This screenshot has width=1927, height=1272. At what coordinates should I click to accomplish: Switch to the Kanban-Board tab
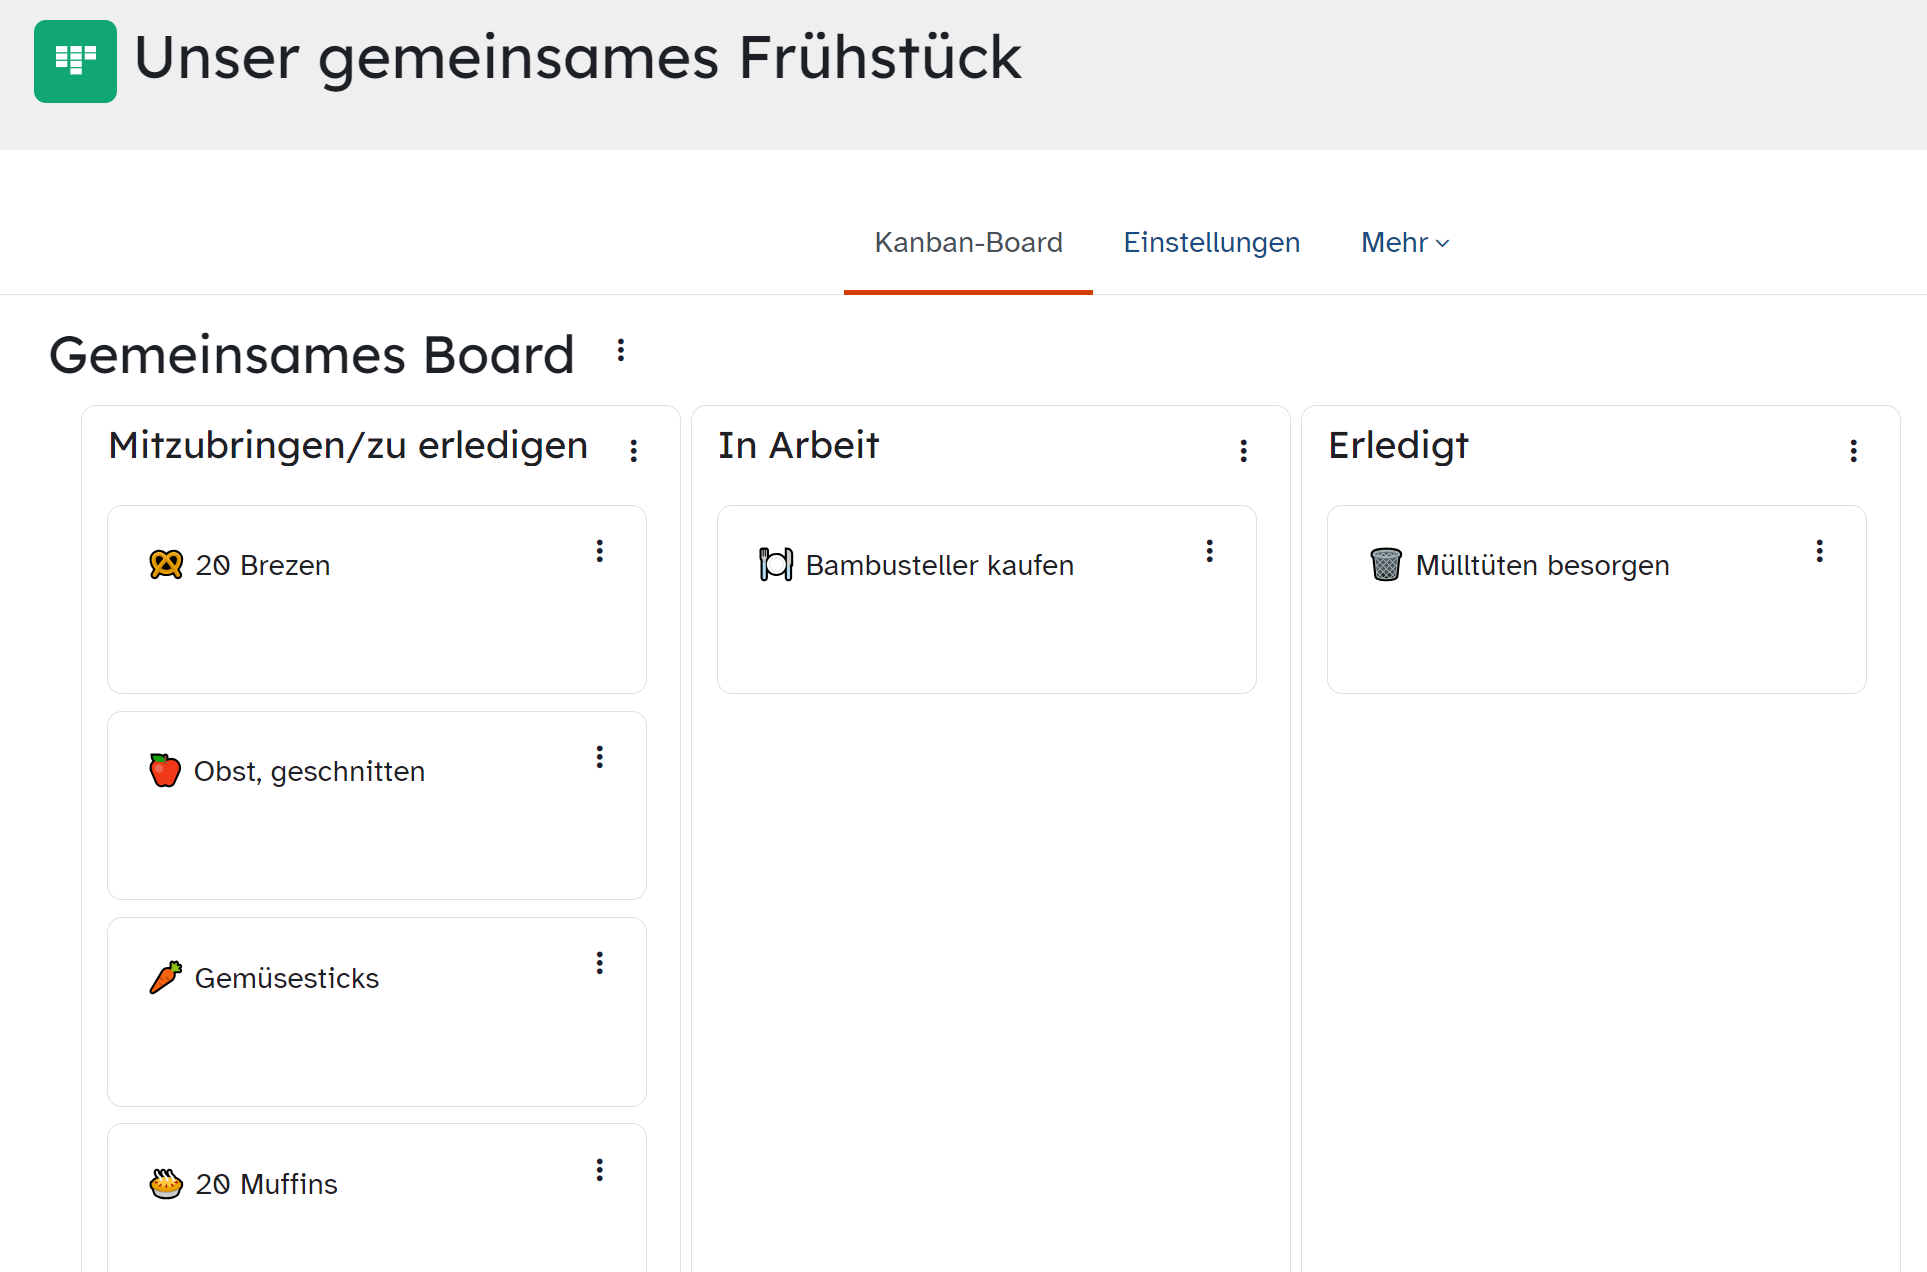[968, 243]
